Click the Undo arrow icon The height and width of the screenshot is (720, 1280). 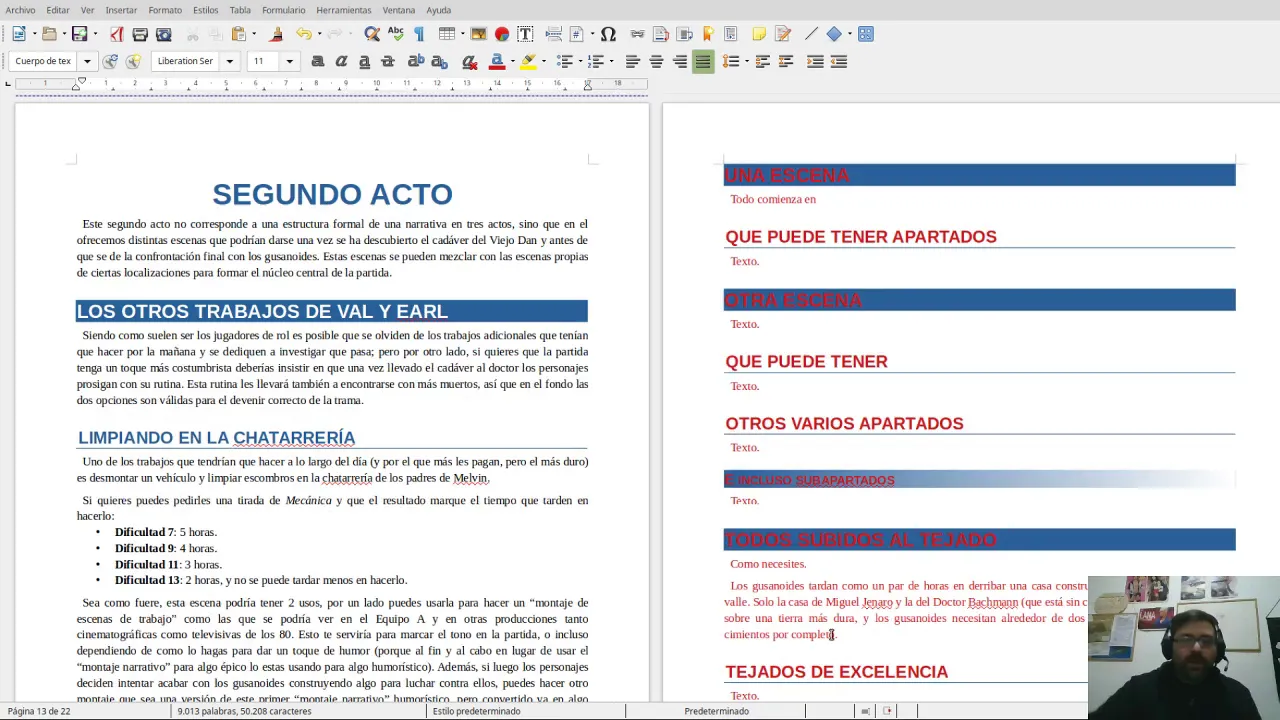click(304, 34)
